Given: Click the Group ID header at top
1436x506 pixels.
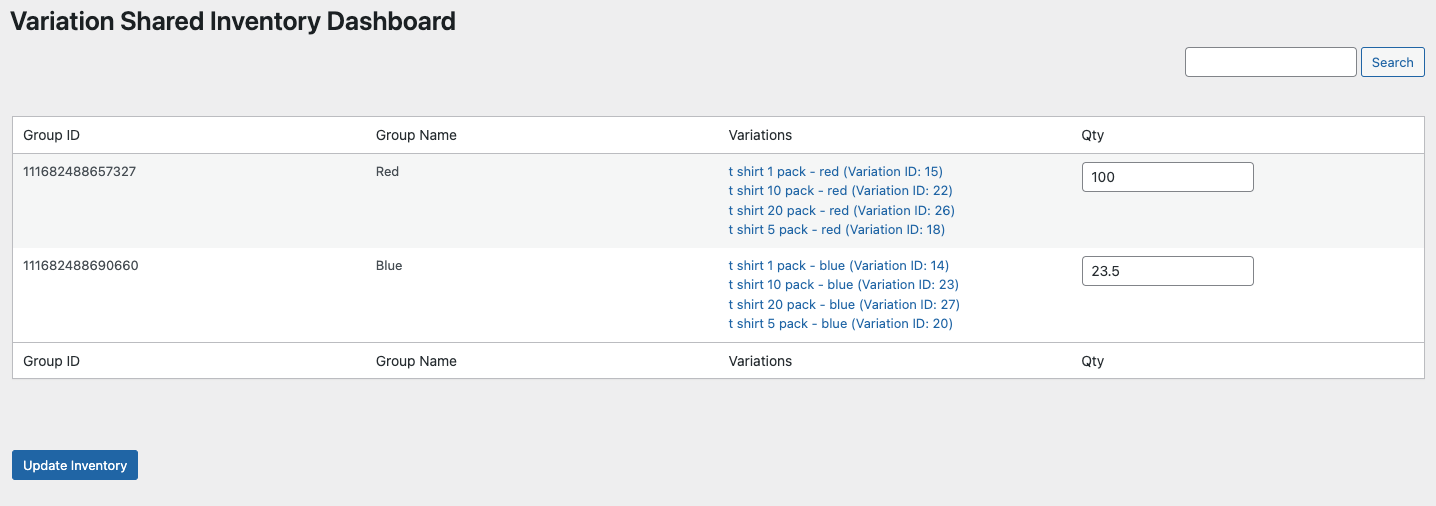Looking at the screenshot, I should pyautogui.click(x=51, y=135).
